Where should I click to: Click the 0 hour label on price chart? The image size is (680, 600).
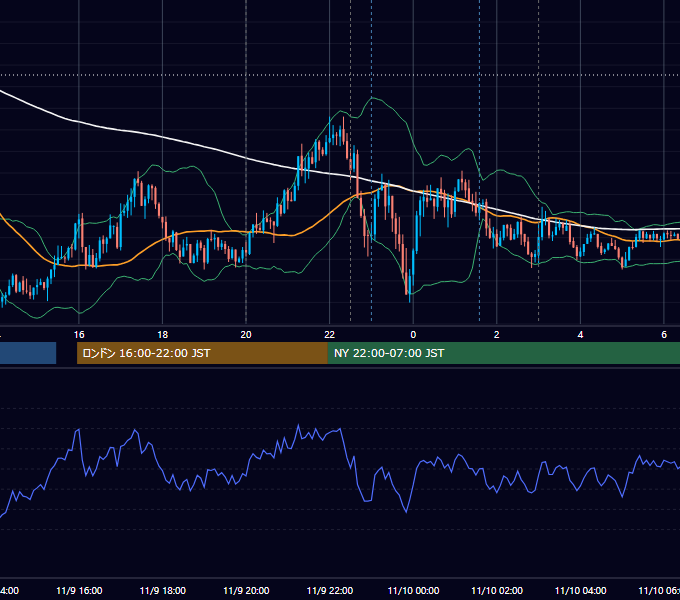pyautogui.click(x=413, y=335)
